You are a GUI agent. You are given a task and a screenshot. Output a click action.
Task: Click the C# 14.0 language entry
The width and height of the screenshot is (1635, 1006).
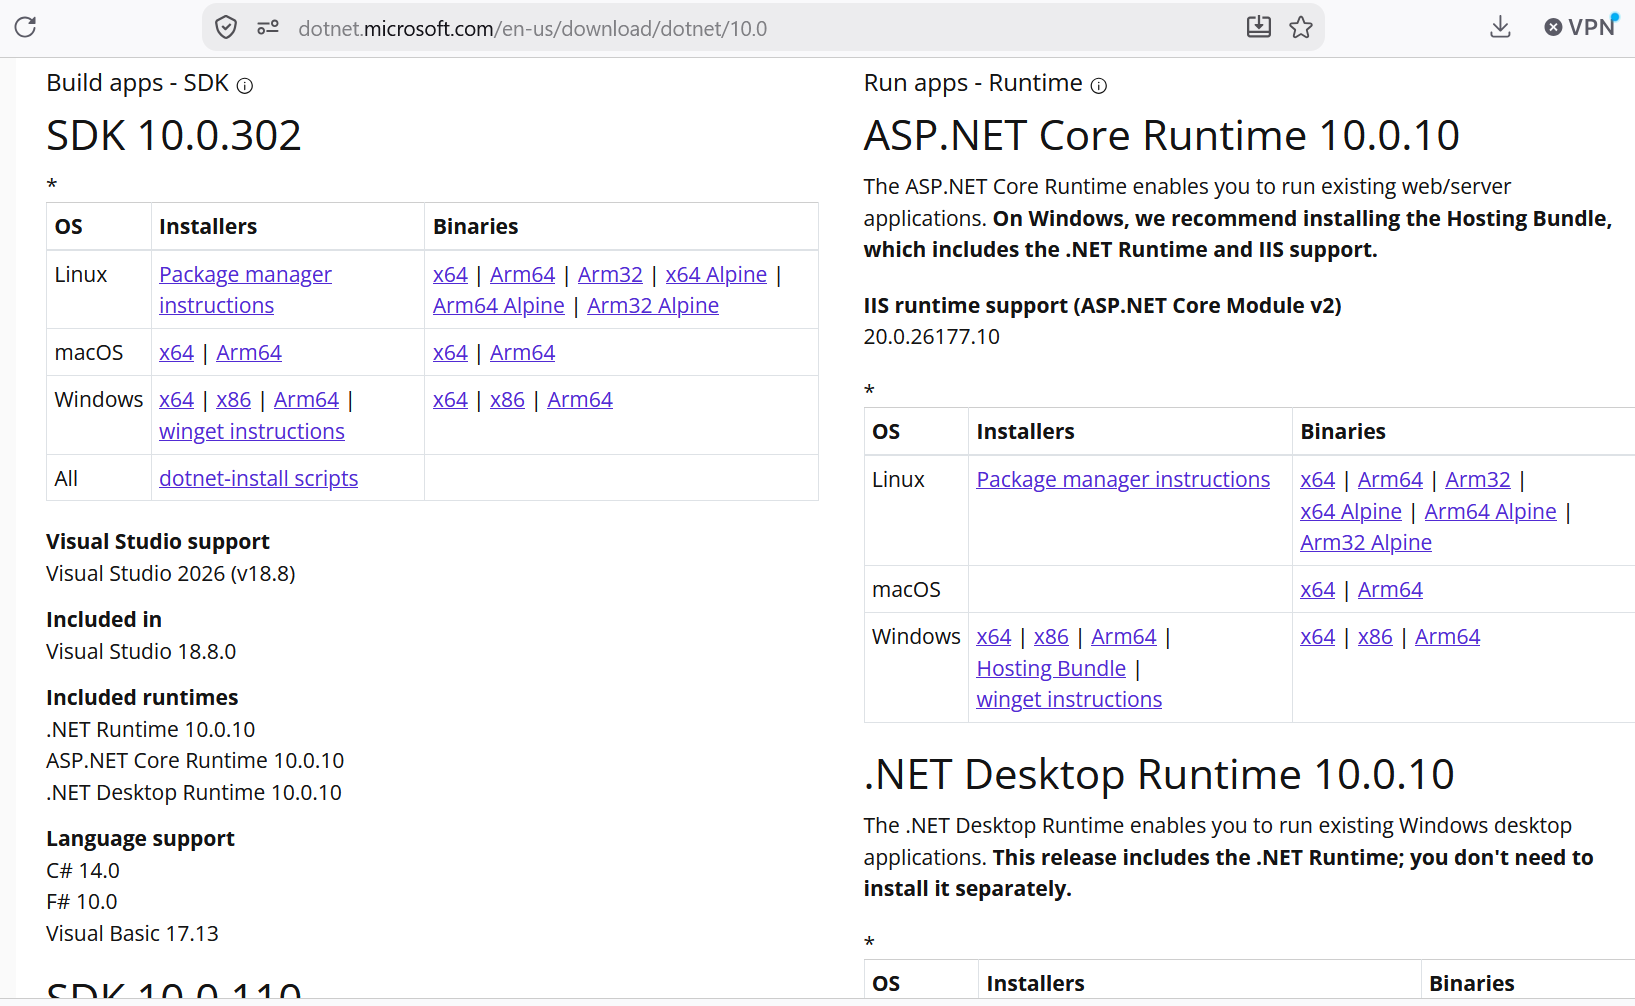[83, 871]
